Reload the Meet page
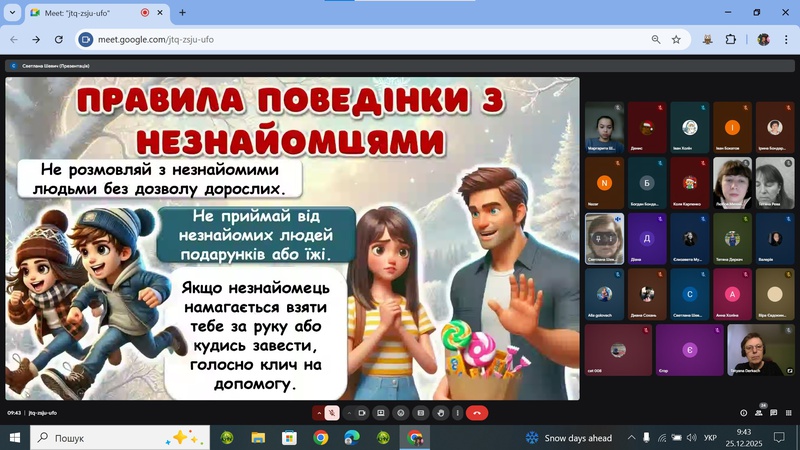Viewport: 800px width, 450px height. click(x=59, y=40)
